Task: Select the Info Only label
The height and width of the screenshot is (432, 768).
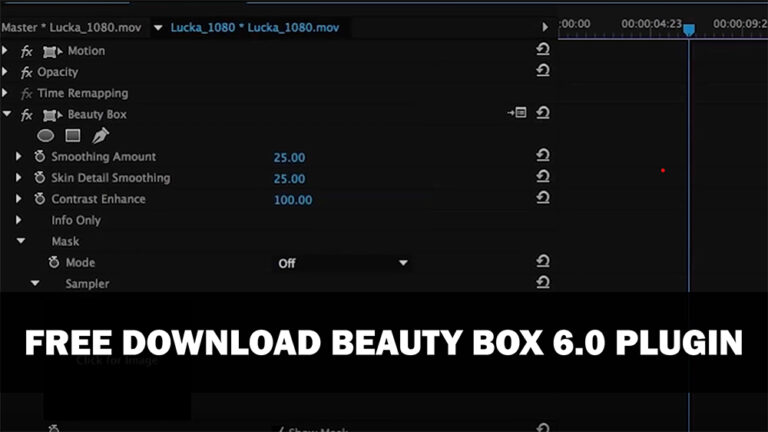Action: click(76, 220)
